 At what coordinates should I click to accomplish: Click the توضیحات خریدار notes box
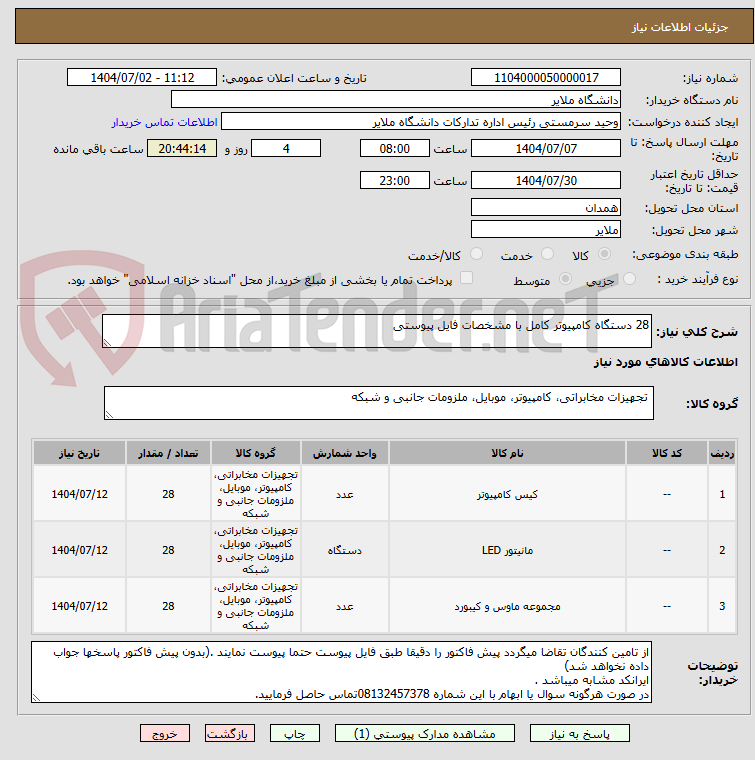tap(342, 672)
